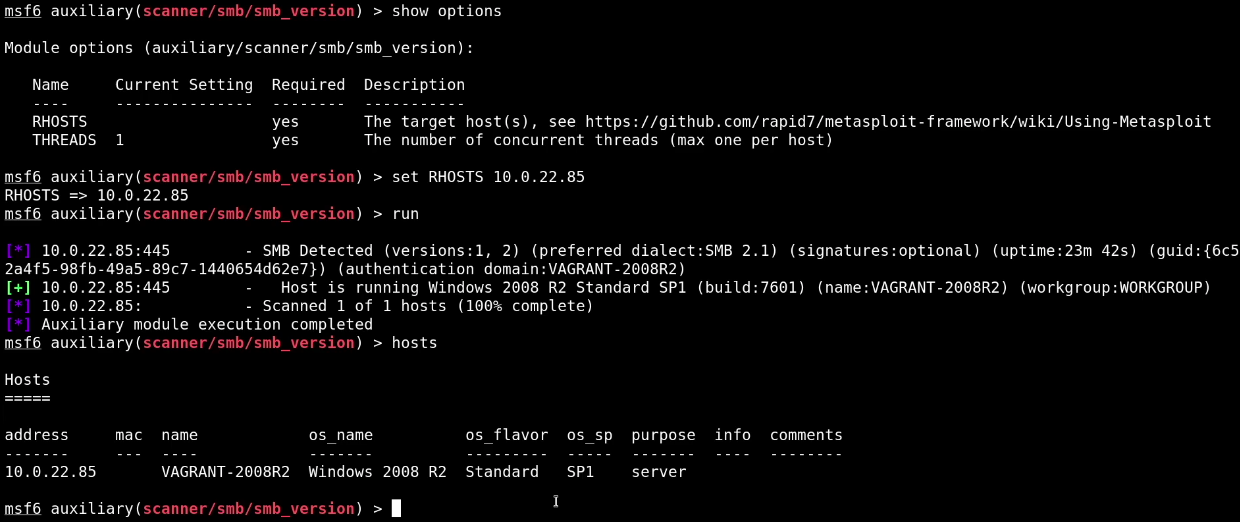
Task: Click the "address" column header
Action: pos(37,435)
